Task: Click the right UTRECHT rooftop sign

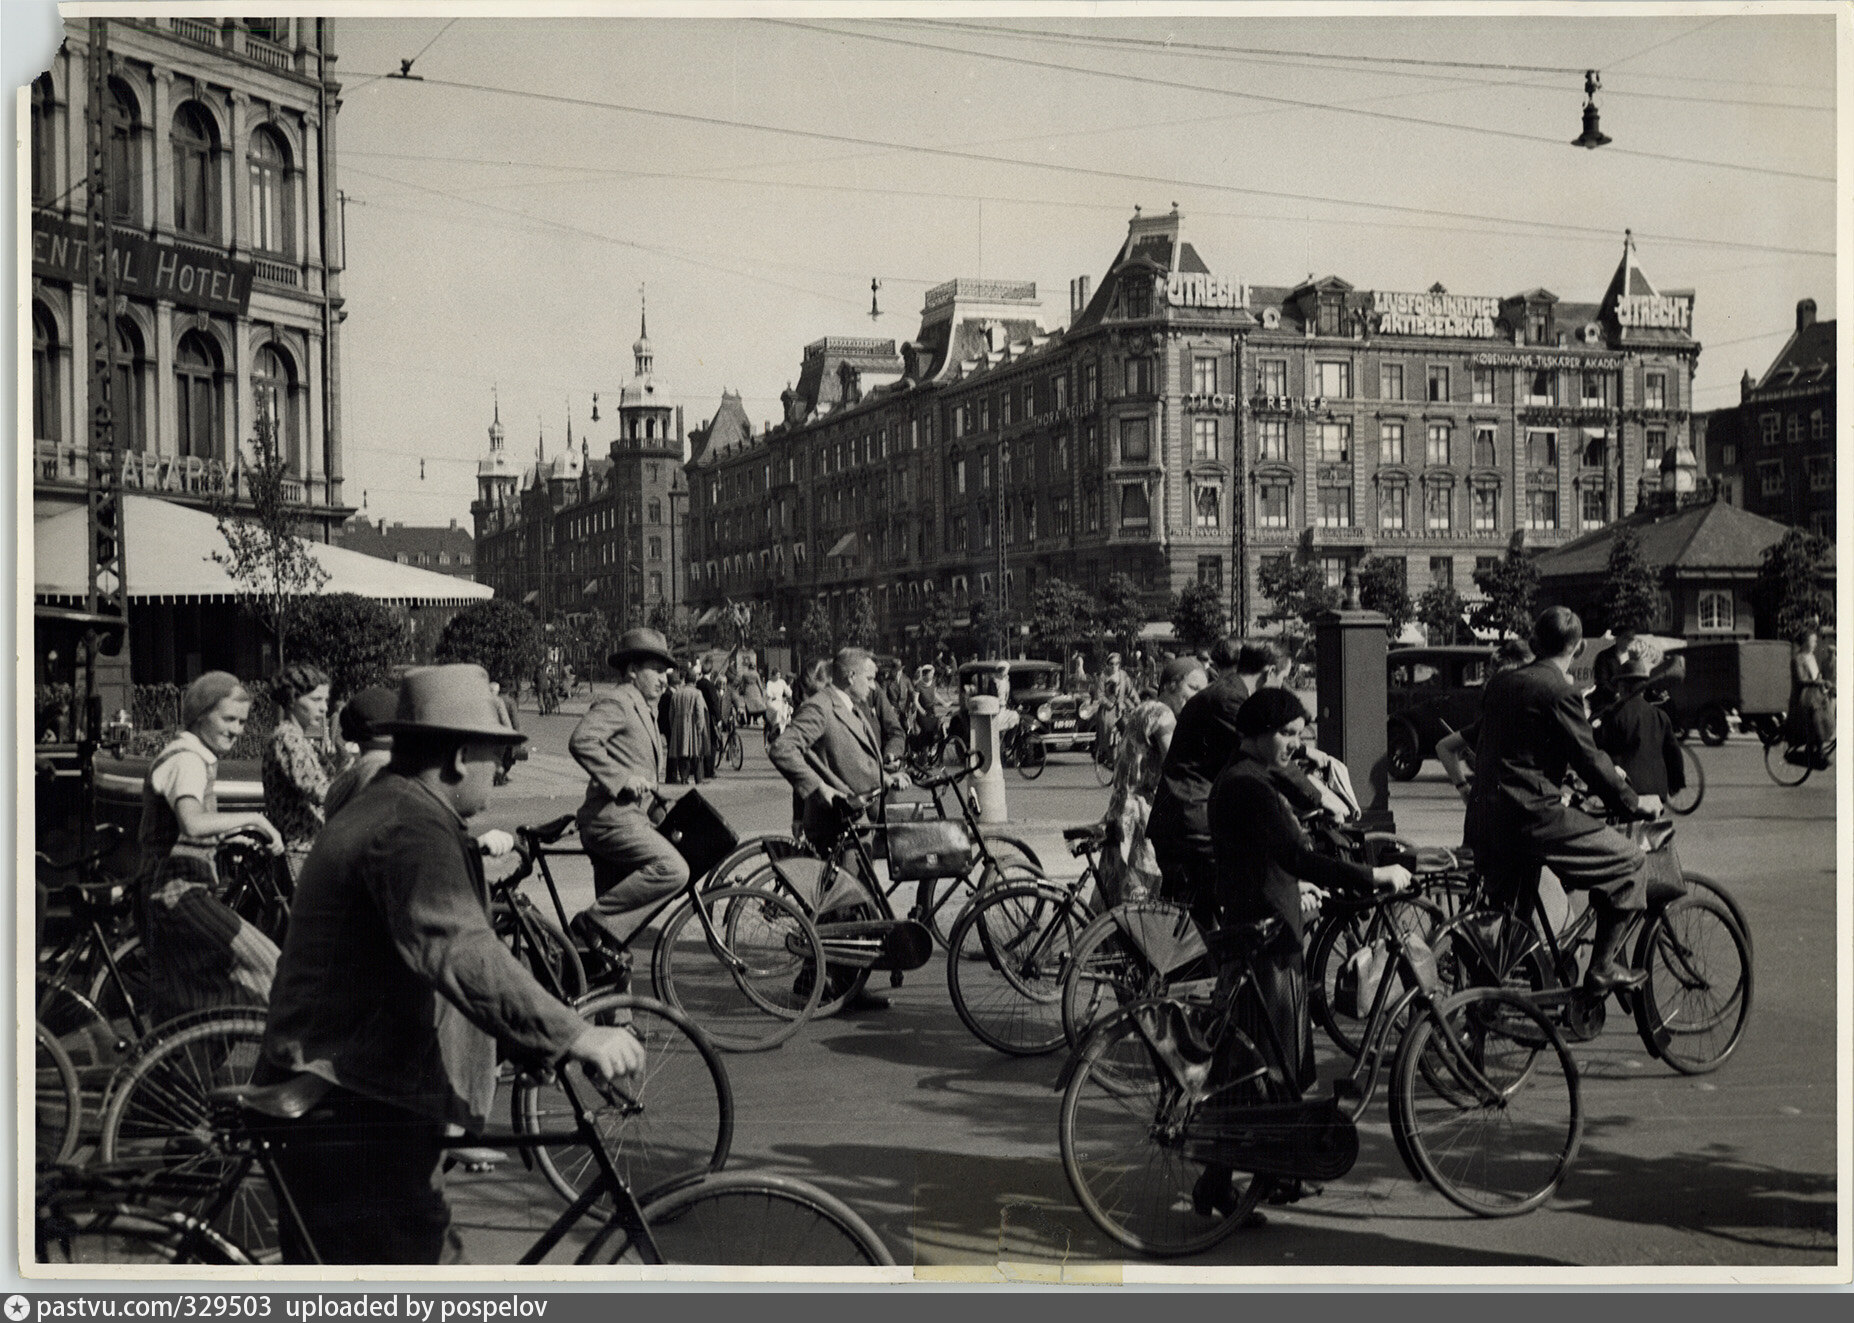Action: 1653,311
